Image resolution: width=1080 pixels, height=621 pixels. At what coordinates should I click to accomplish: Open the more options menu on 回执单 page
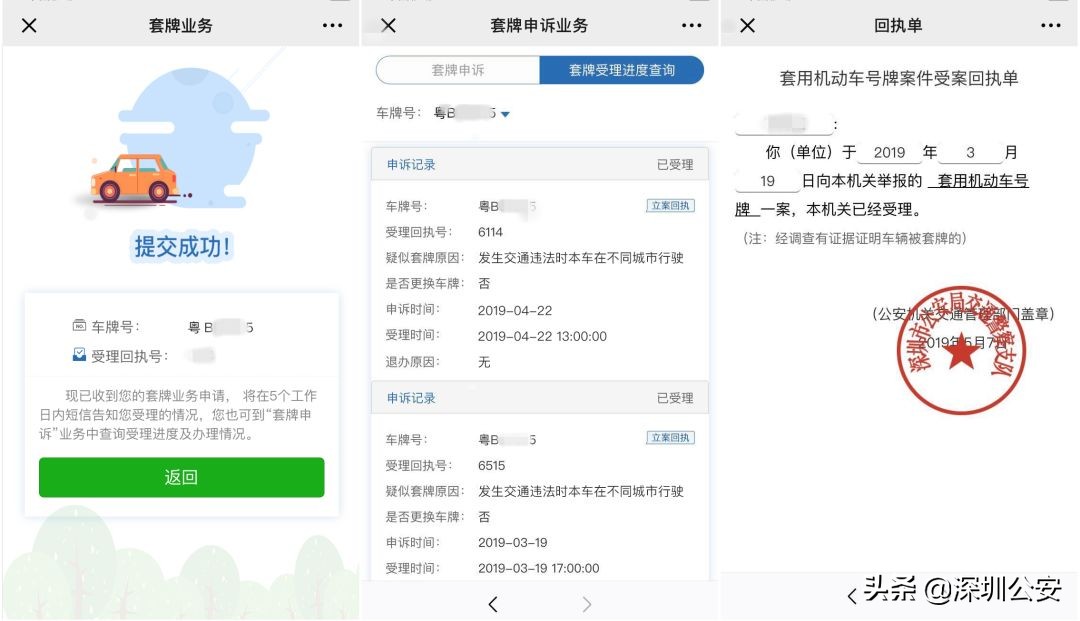[1050, 24]
